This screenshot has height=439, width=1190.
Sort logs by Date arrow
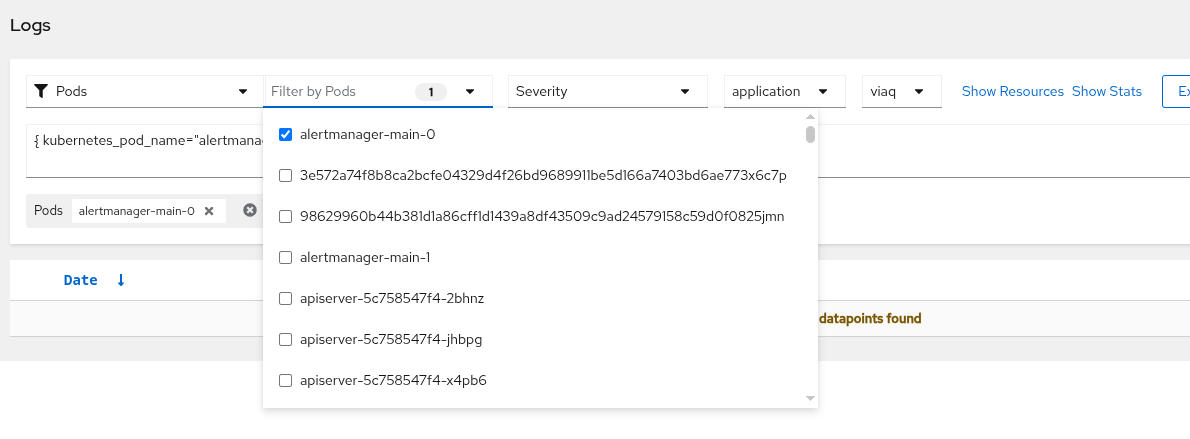click(121, 280)
